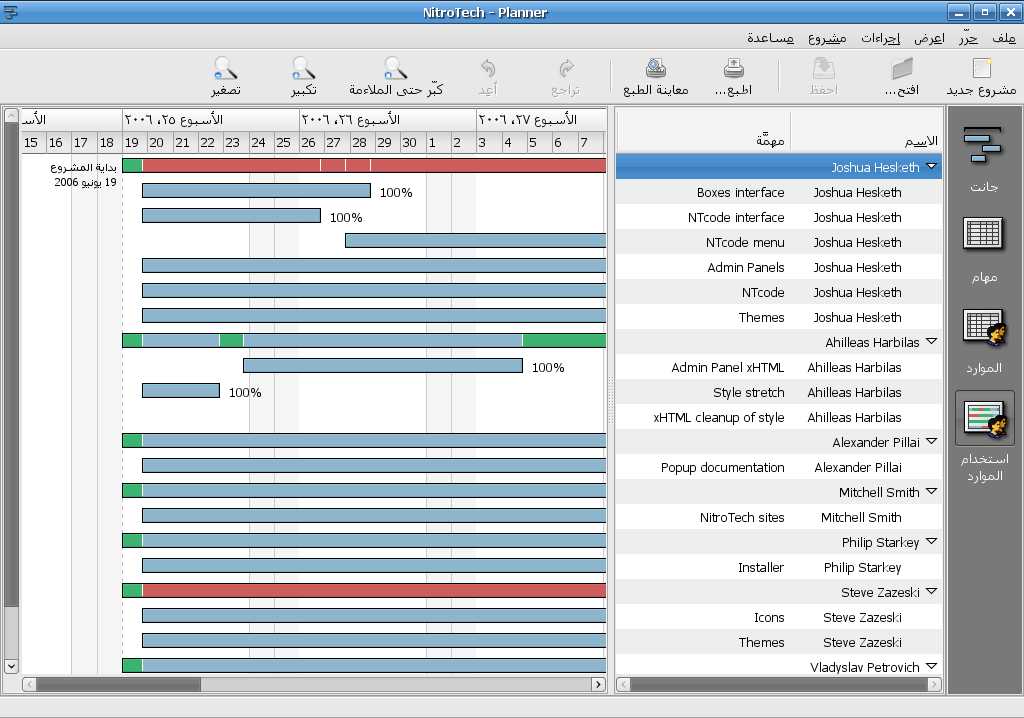The image size is (1024, 718).
Task: Click the Boxes interface bar in the chart
Action: tap(256, 191)
